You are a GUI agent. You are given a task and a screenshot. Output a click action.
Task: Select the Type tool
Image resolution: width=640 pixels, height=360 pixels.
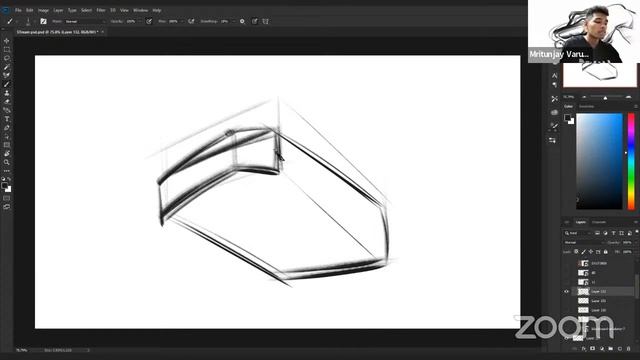(x=7, y=119)
